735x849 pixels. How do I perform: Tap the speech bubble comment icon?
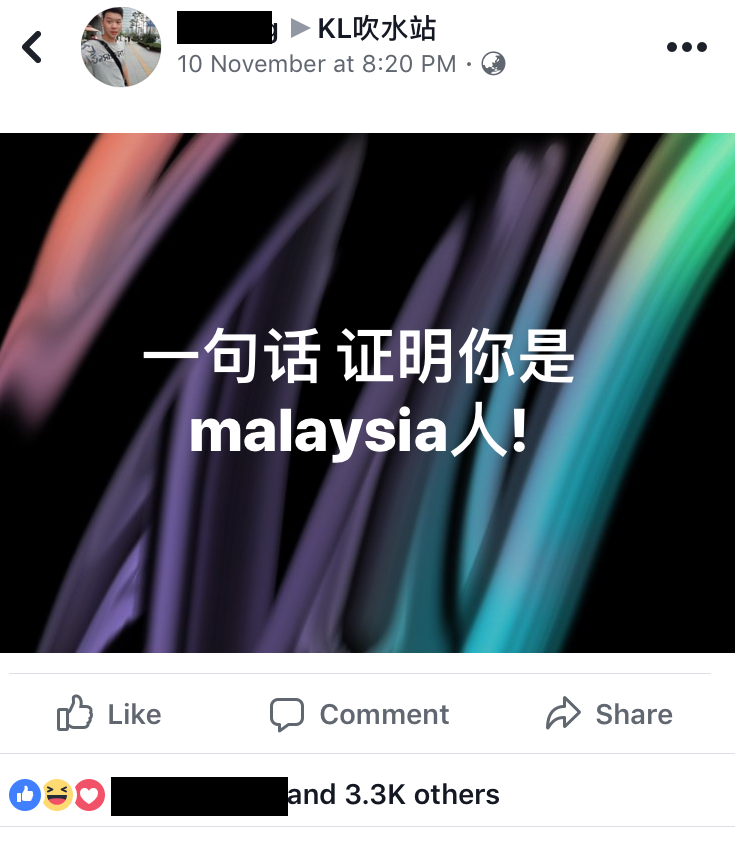coord(287,714)
